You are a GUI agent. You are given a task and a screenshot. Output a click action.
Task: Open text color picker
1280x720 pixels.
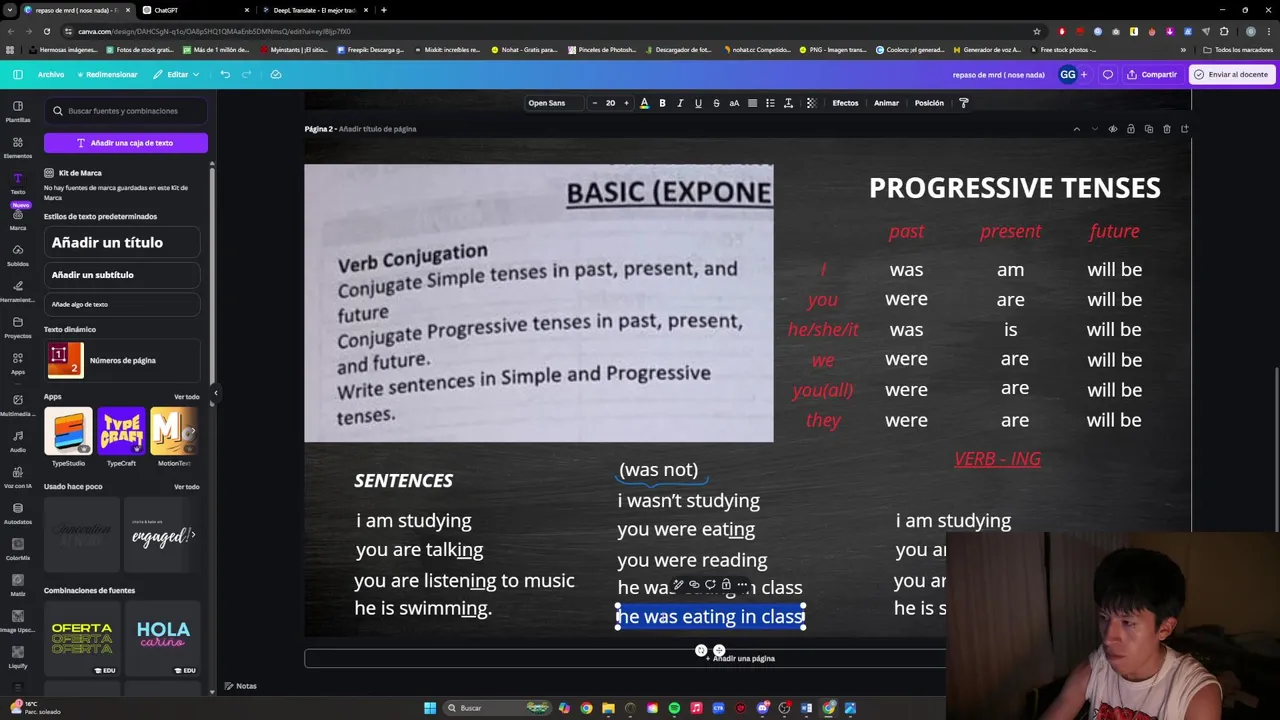(644, 103)
